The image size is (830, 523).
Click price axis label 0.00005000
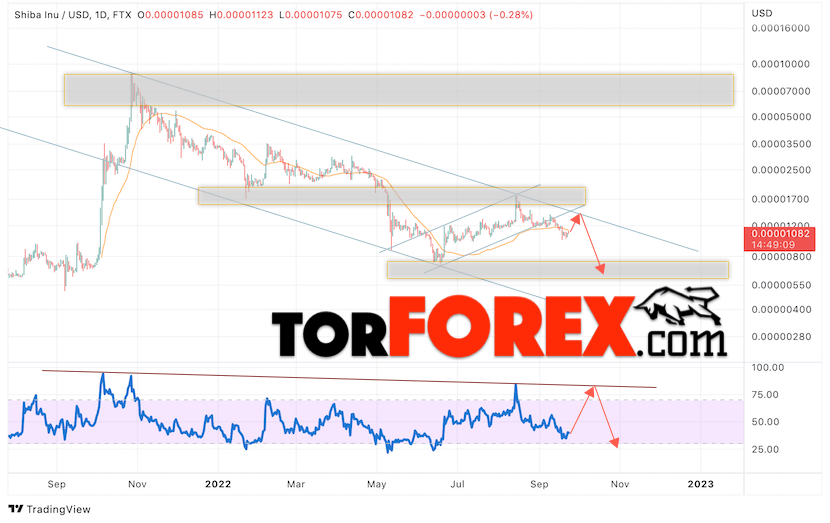[x=781, y=116]
